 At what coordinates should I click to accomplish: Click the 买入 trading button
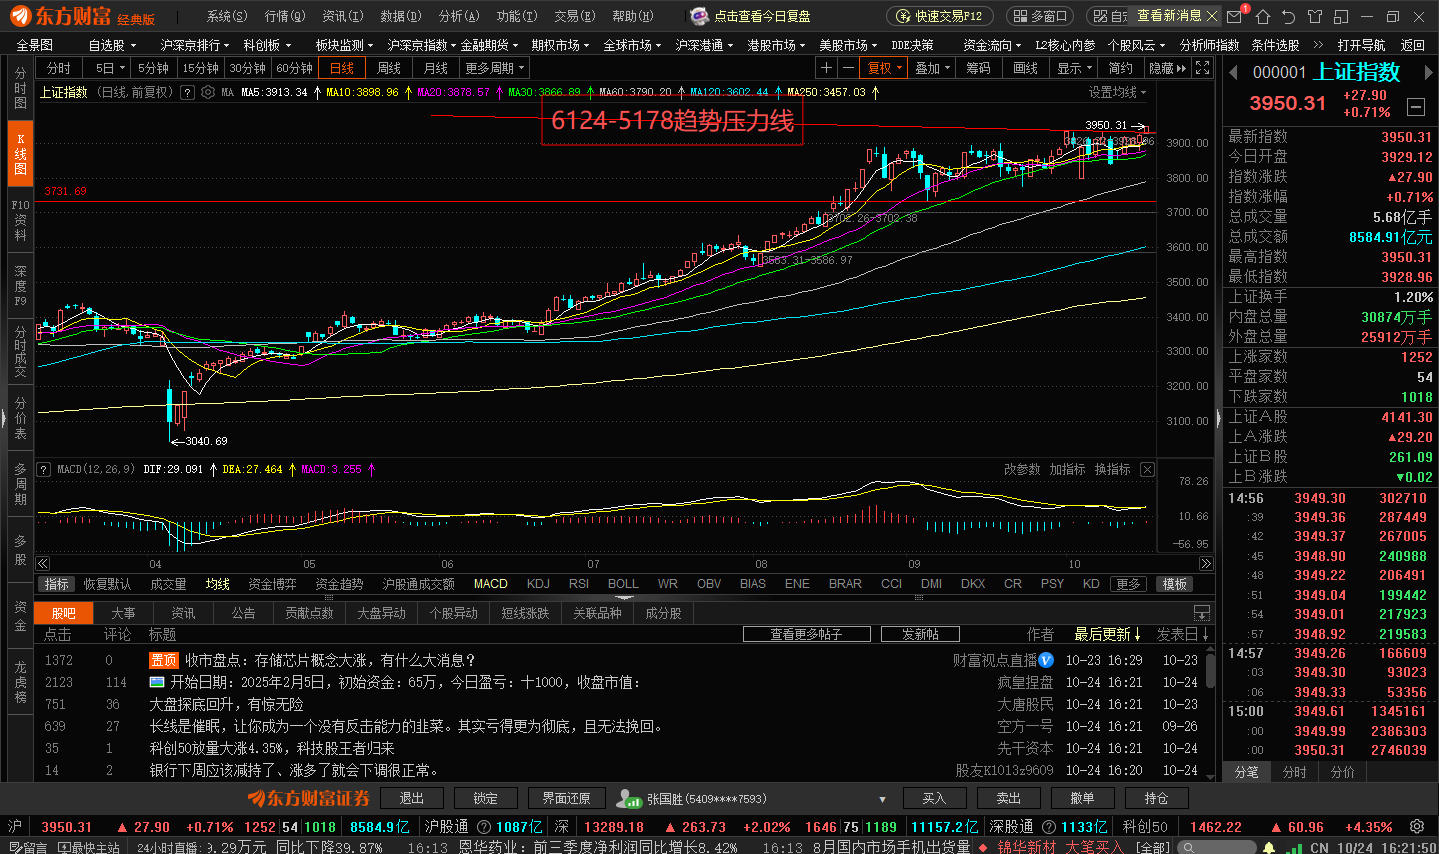(934, 798)
